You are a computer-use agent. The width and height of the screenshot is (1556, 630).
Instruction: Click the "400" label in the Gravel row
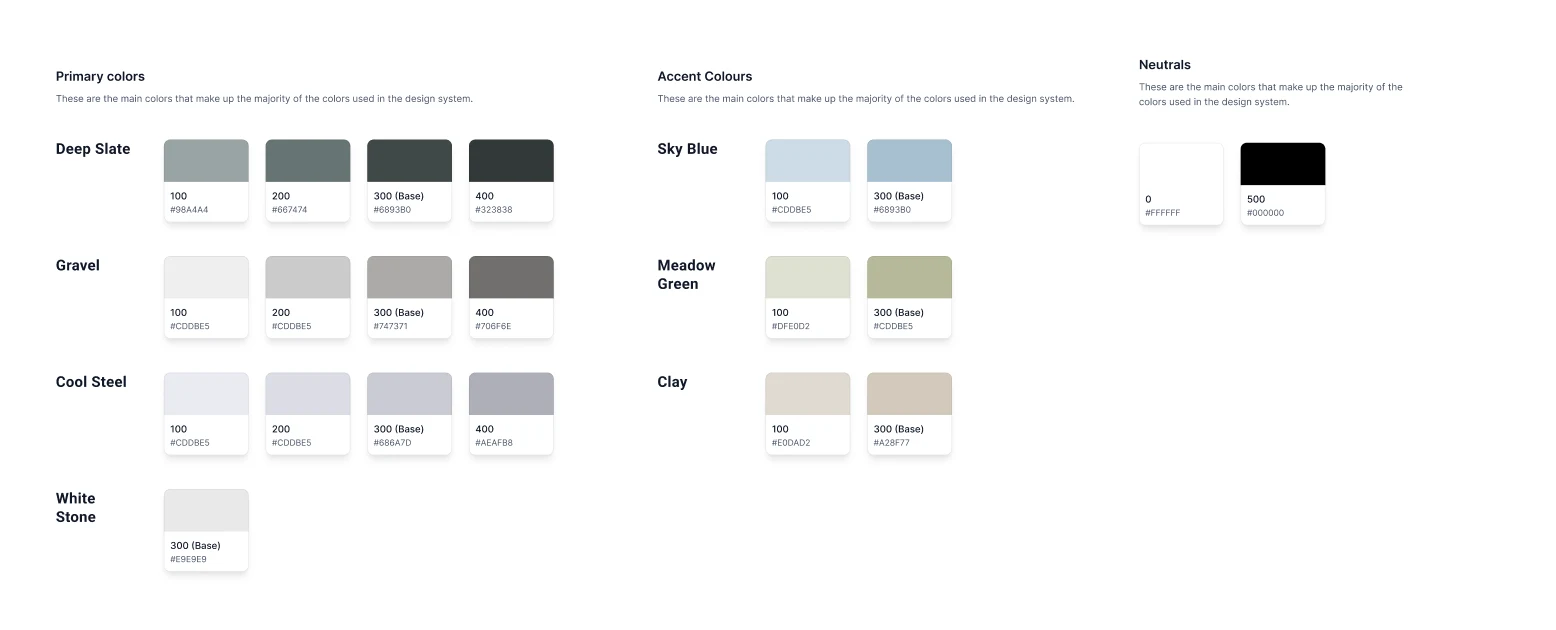click(485, 312)
